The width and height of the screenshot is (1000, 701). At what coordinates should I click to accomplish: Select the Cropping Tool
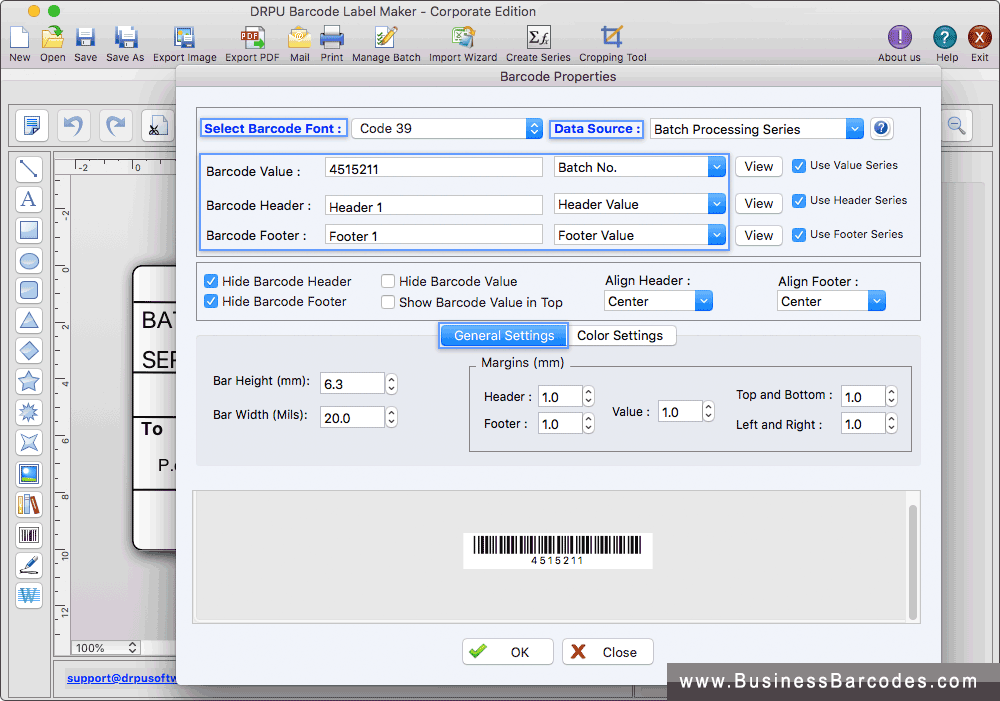[x=612, y=36]
